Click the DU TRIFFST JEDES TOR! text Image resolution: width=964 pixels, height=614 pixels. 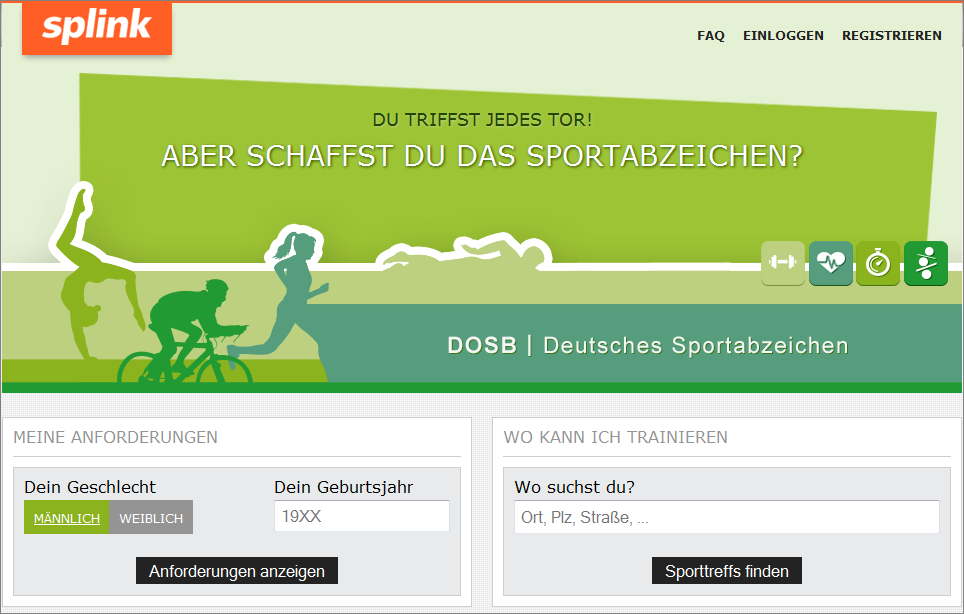click(x=483, y=119)
